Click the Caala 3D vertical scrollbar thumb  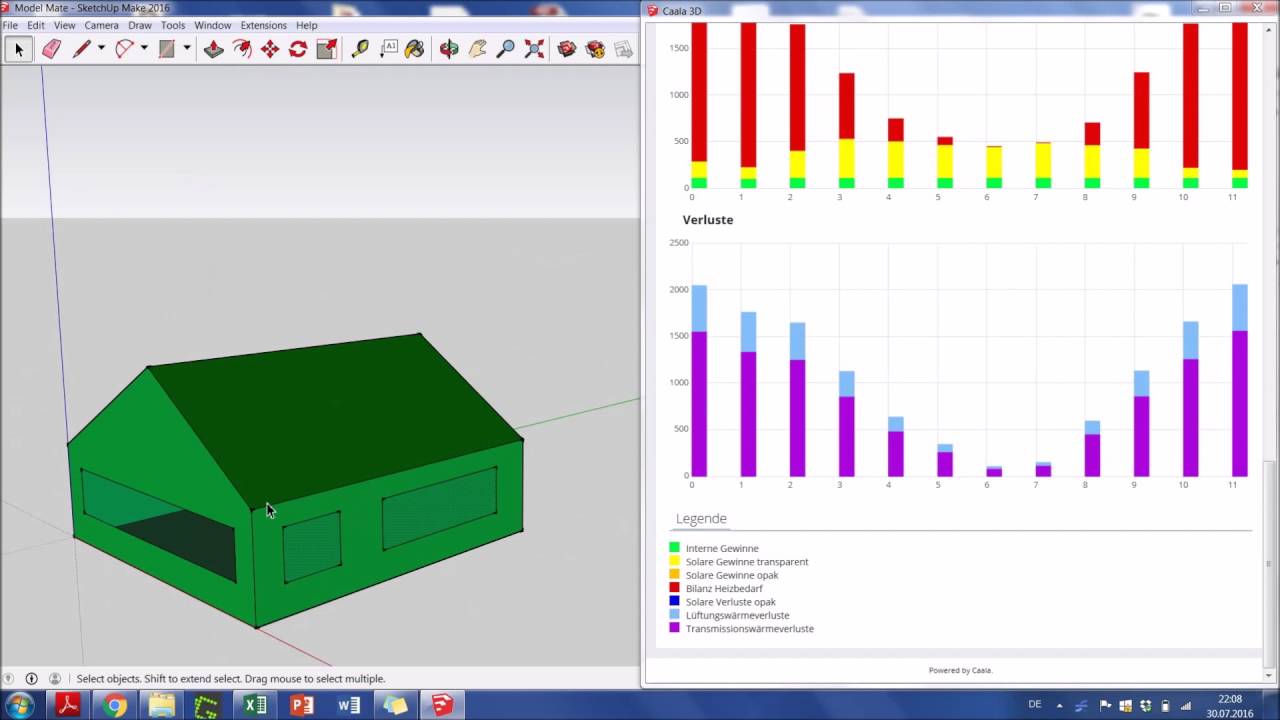1269,564
